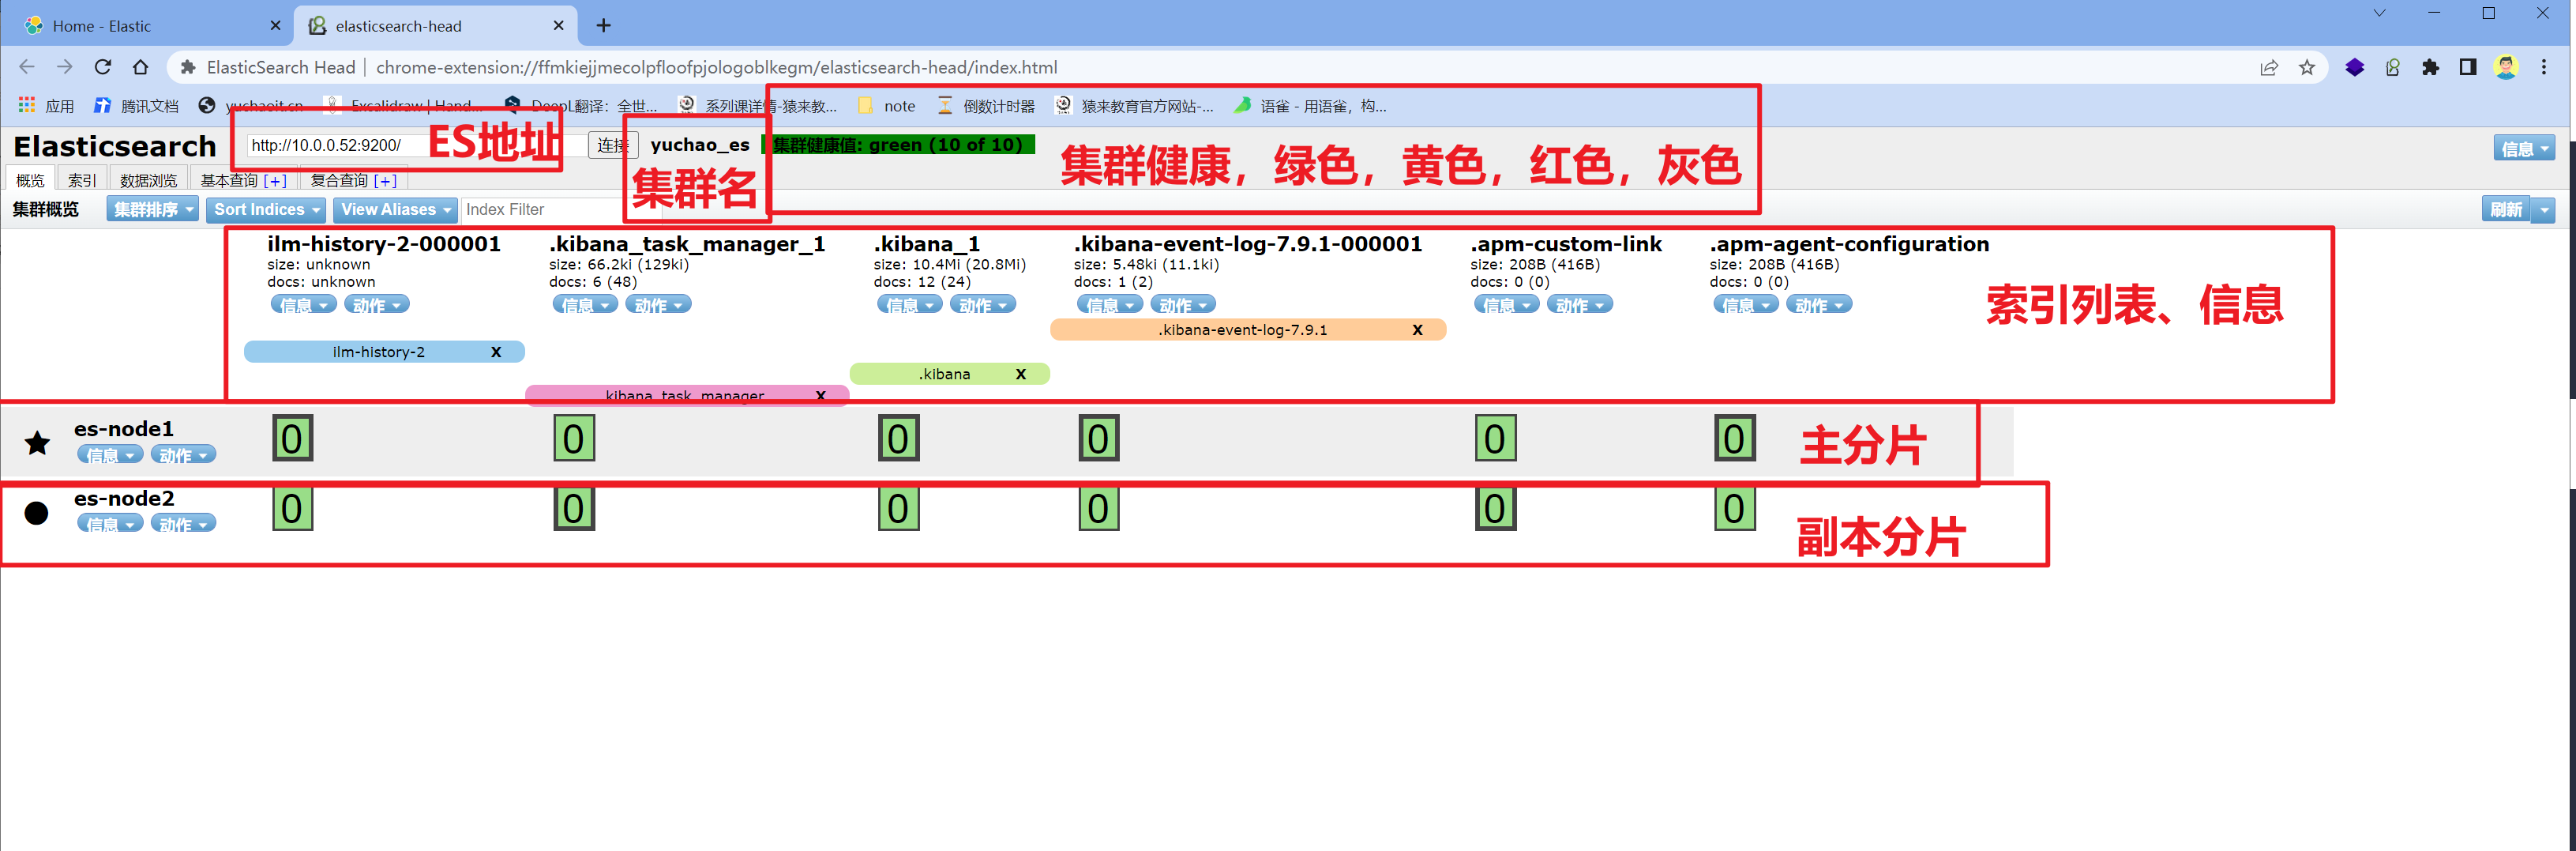Expand the Sort Indices dropdown

(x=266, y=210)
